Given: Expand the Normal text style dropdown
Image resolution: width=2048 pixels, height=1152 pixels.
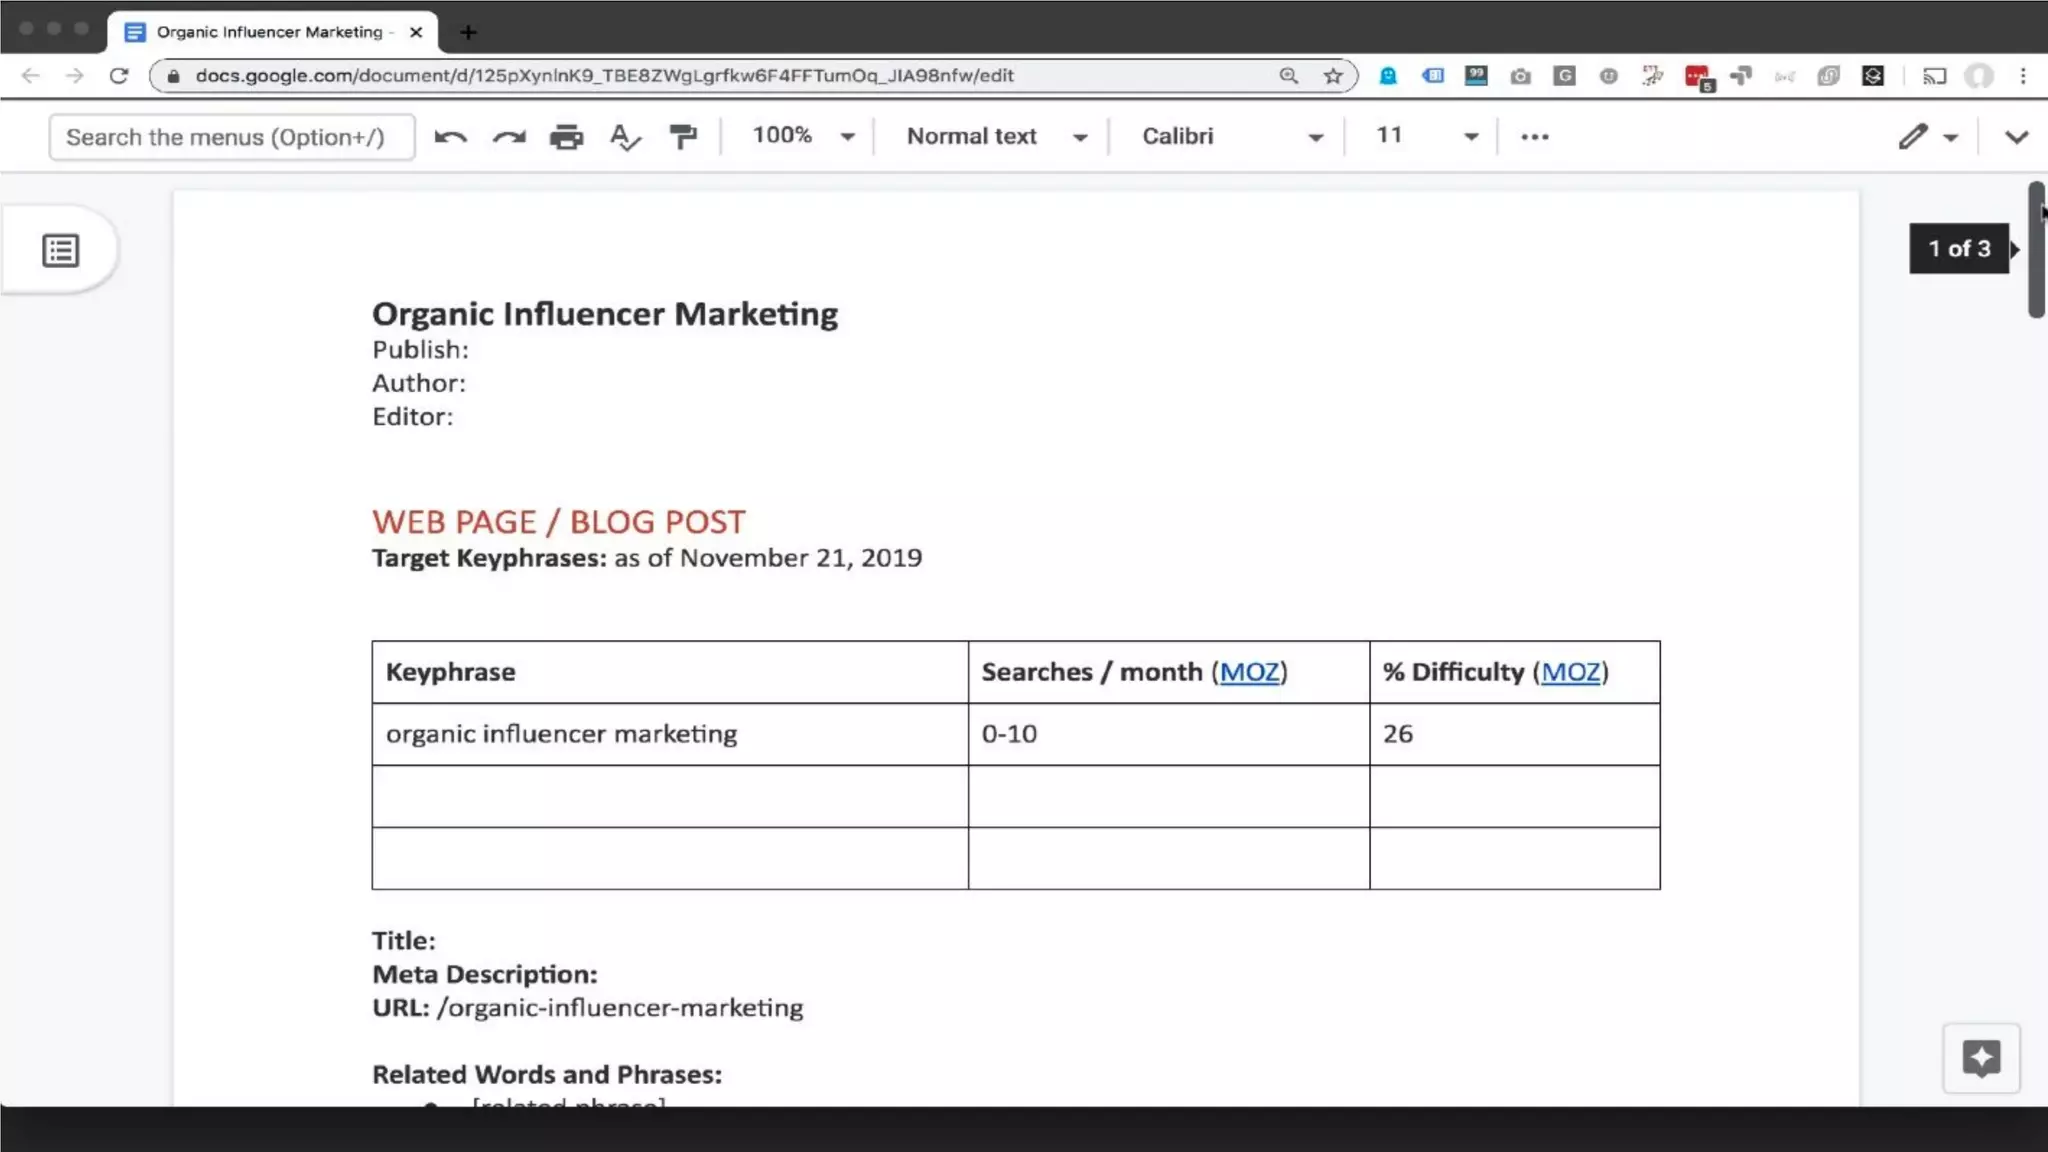Looking at the screenshot, I should pos(996,136).
